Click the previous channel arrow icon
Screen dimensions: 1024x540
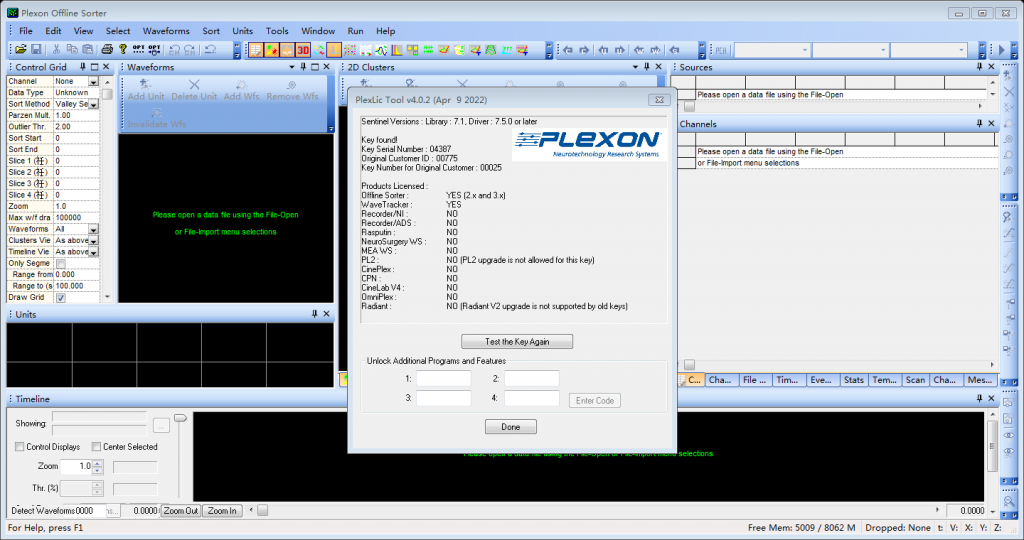coord(568,50)
